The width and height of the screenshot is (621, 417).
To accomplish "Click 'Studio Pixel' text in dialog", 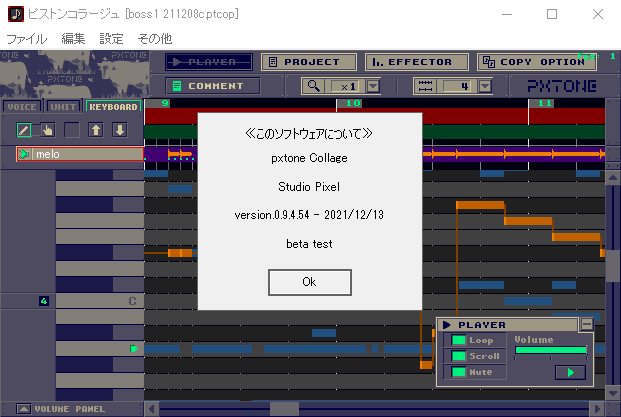I will pos(309,187).
